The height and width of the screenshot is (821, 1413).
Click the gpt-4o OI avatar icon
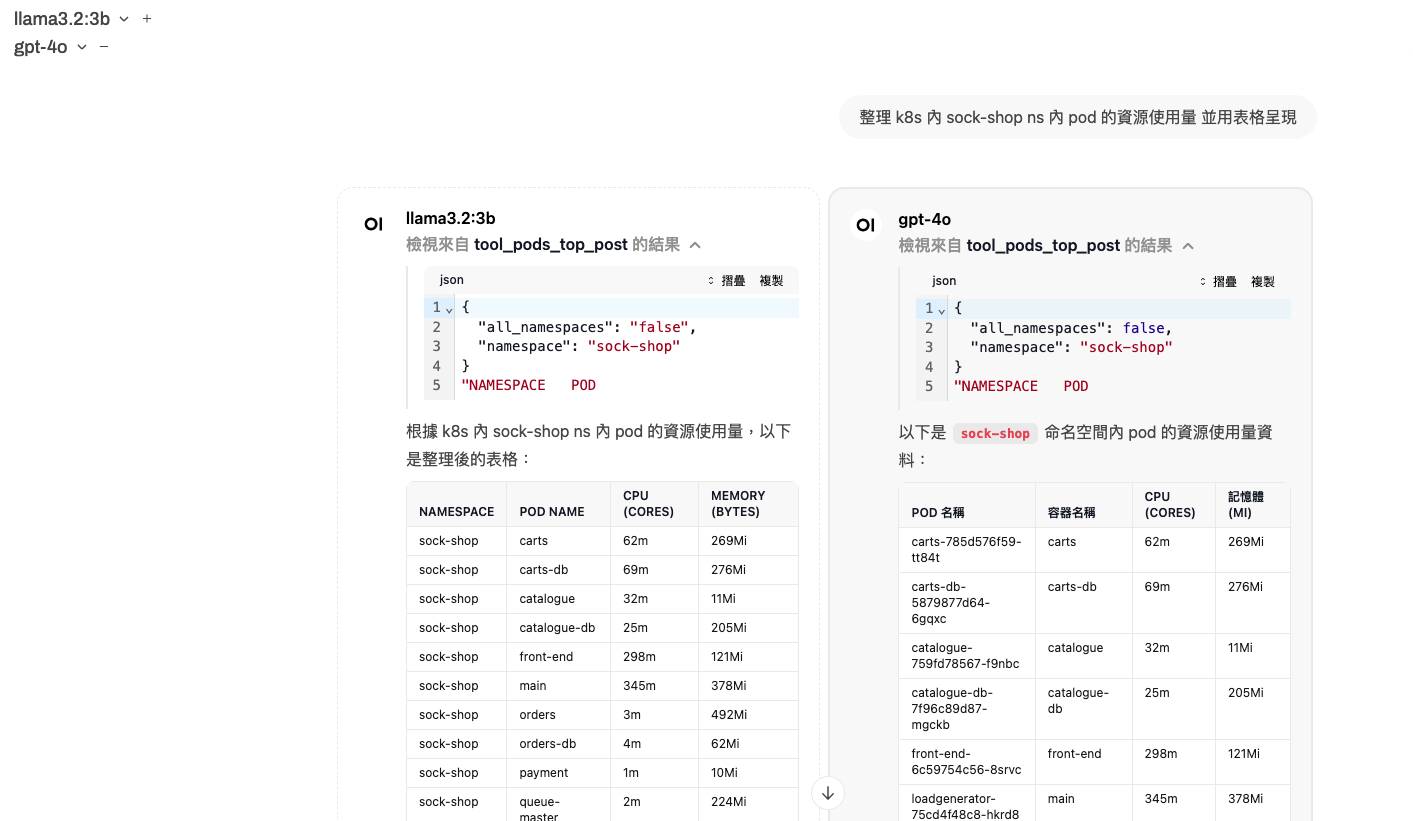click(x=866, y=225)
